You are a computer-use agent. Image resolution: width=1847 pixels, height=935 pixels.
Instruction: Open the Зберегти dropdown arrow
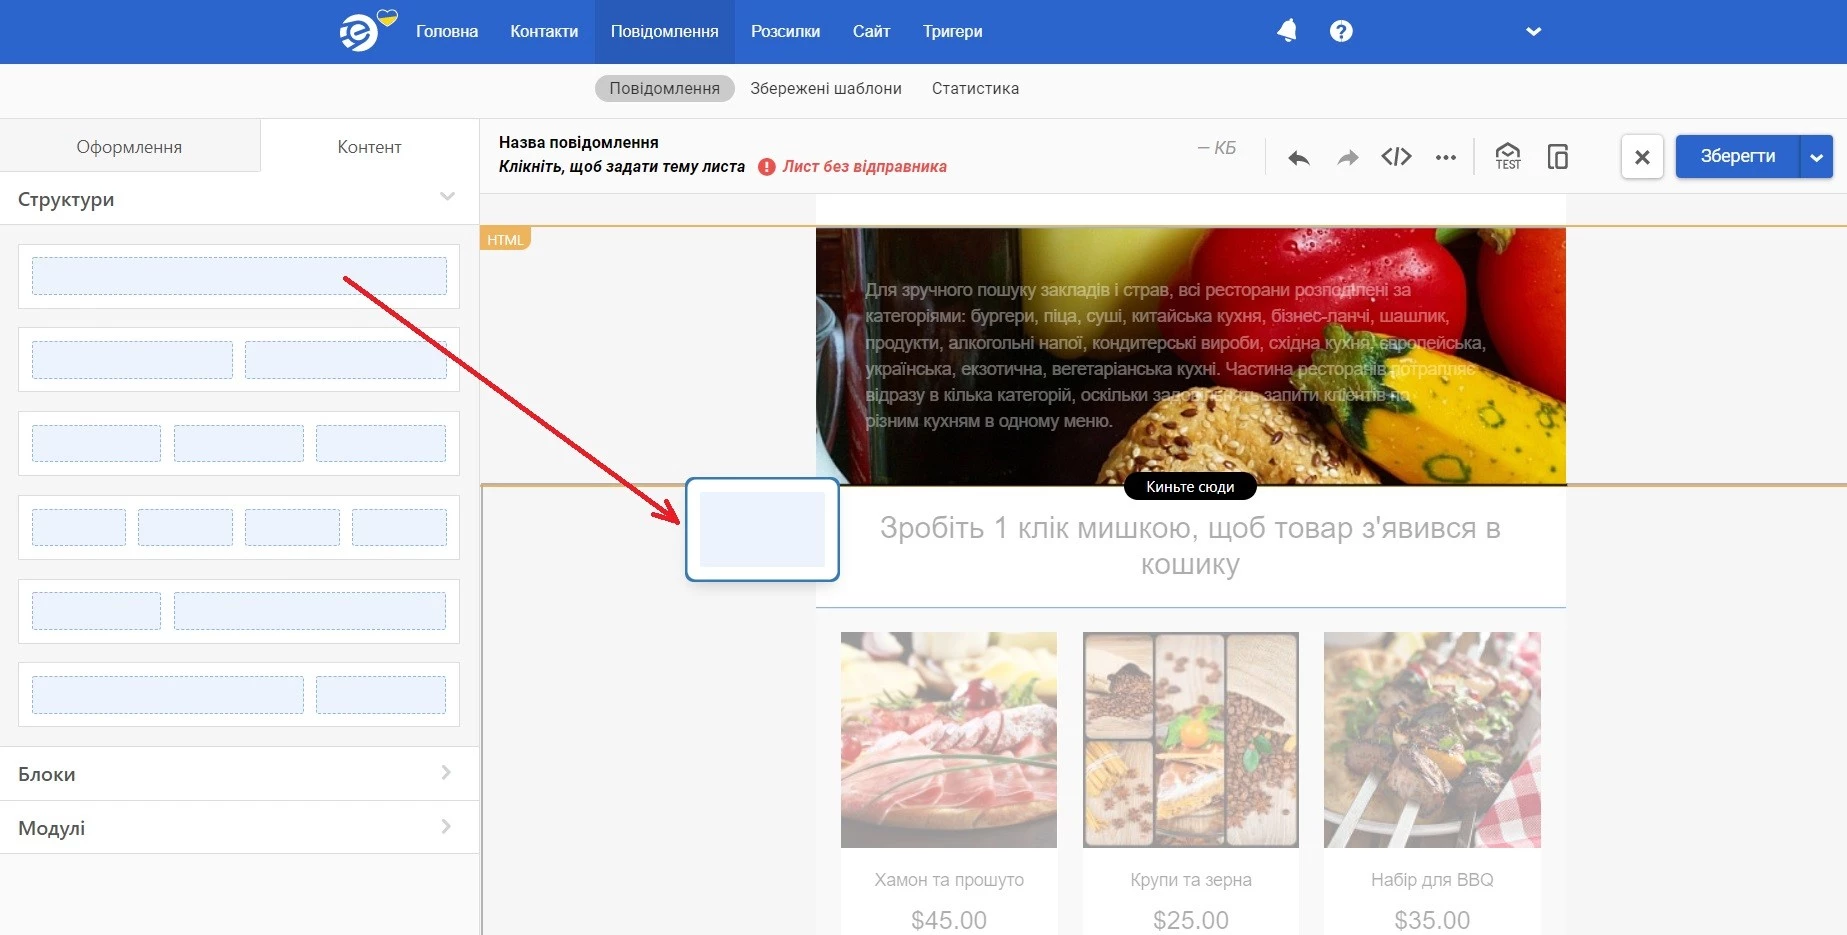click(x=1816, y=157)
